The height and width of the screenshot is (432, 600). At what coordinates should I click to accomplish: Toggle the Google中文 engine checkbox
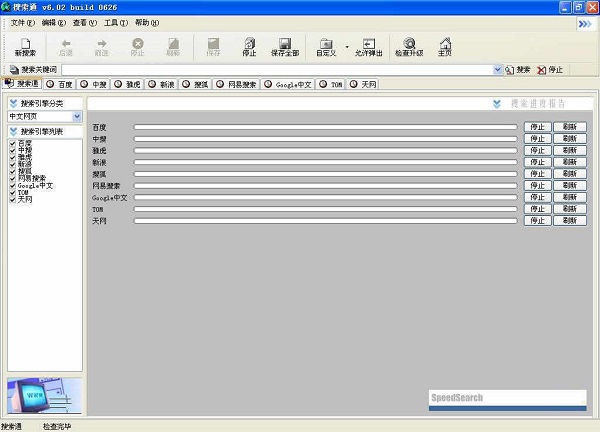coord(12,186)
